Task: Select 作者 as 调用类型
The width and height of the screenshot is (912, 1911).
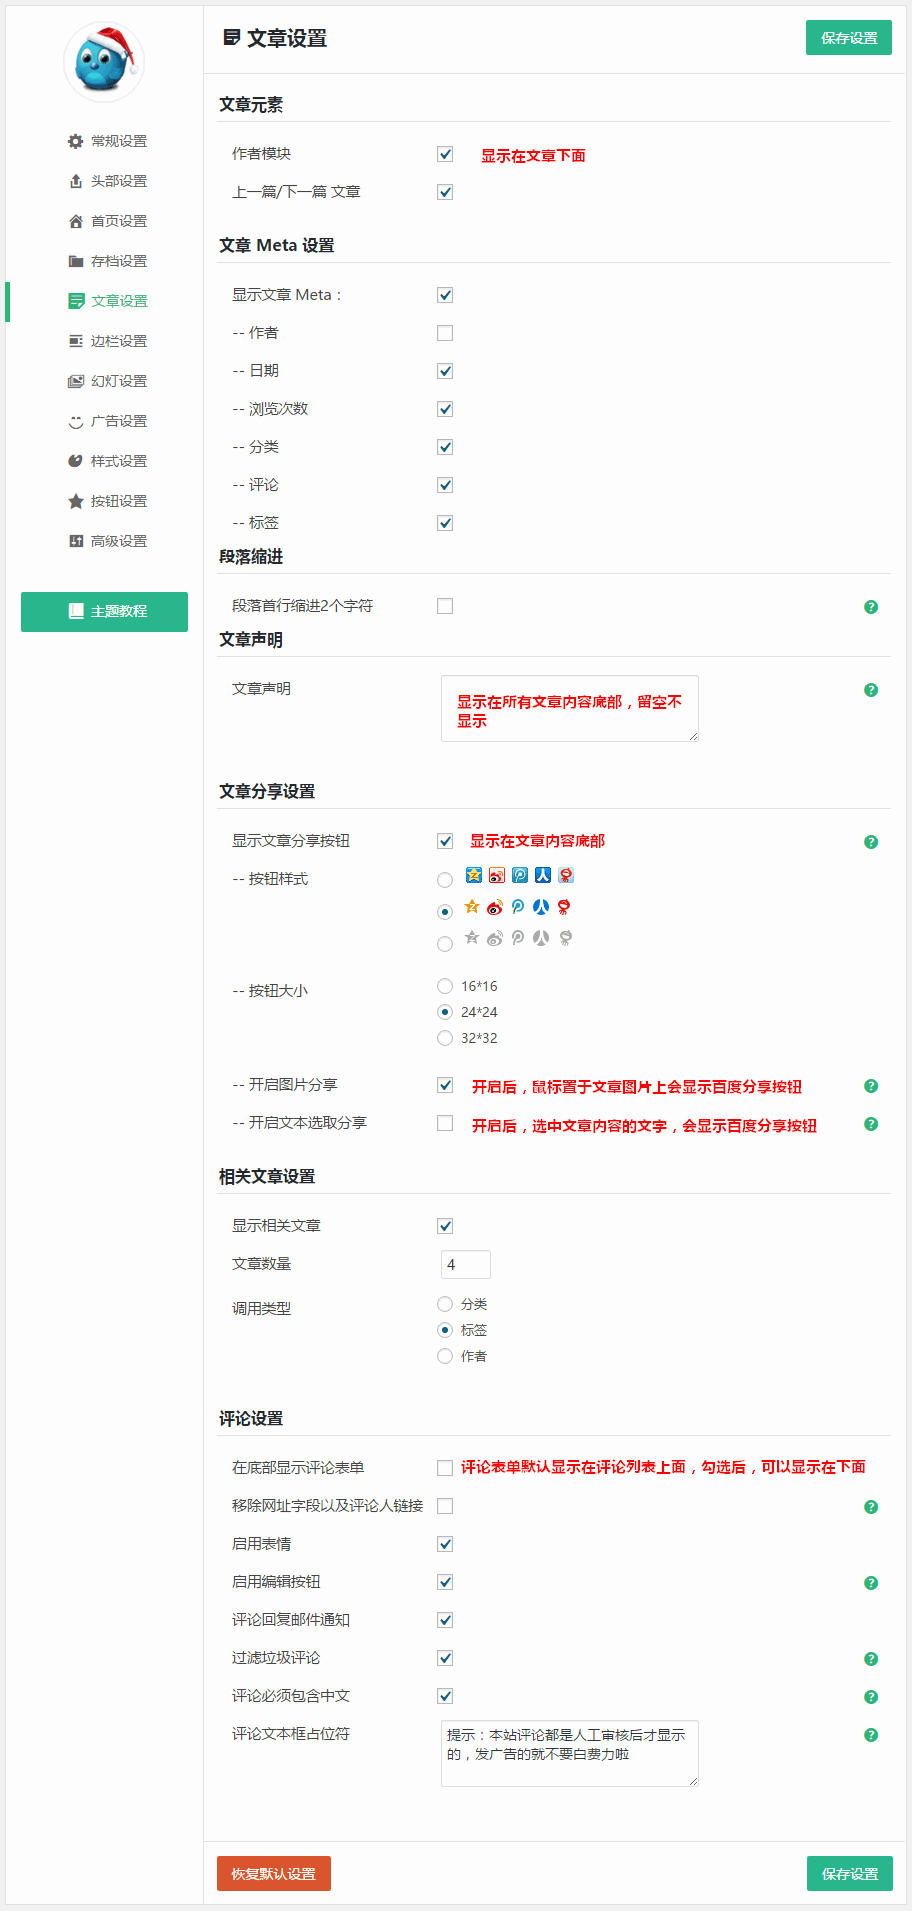Action: (x=445, y=1356)
